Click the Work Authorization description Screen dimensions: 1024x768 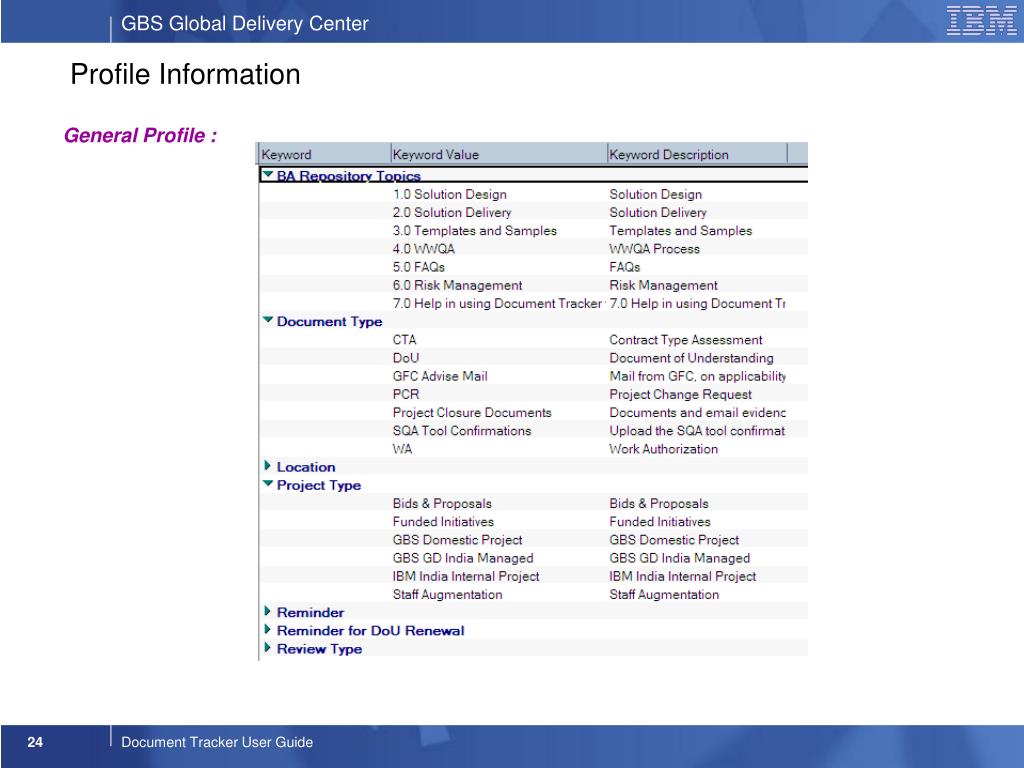[x=664, y=449]
